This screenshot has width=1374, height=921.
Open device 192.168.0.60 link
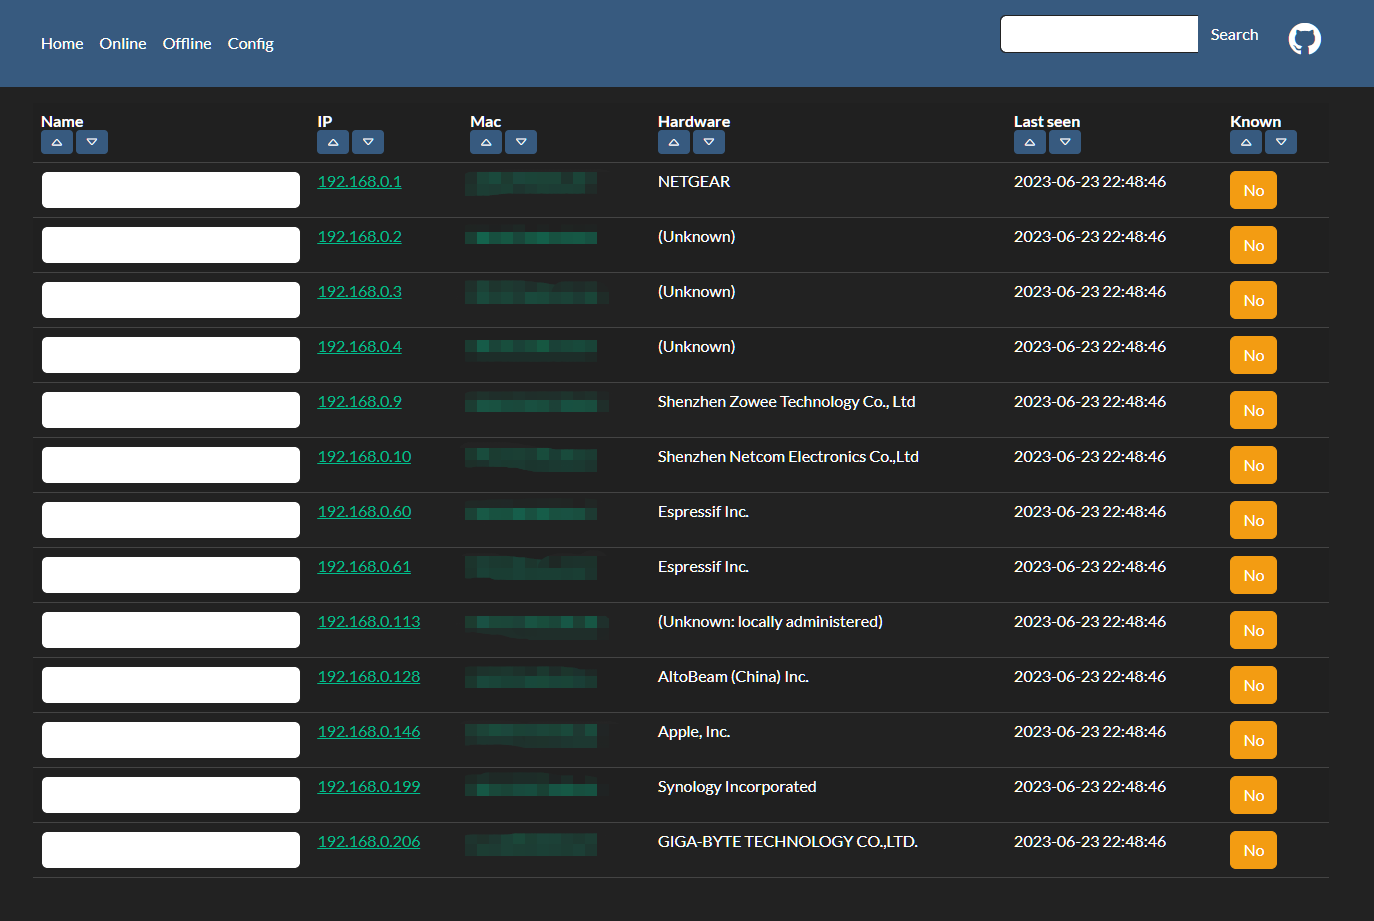click(x=364, y=512)
